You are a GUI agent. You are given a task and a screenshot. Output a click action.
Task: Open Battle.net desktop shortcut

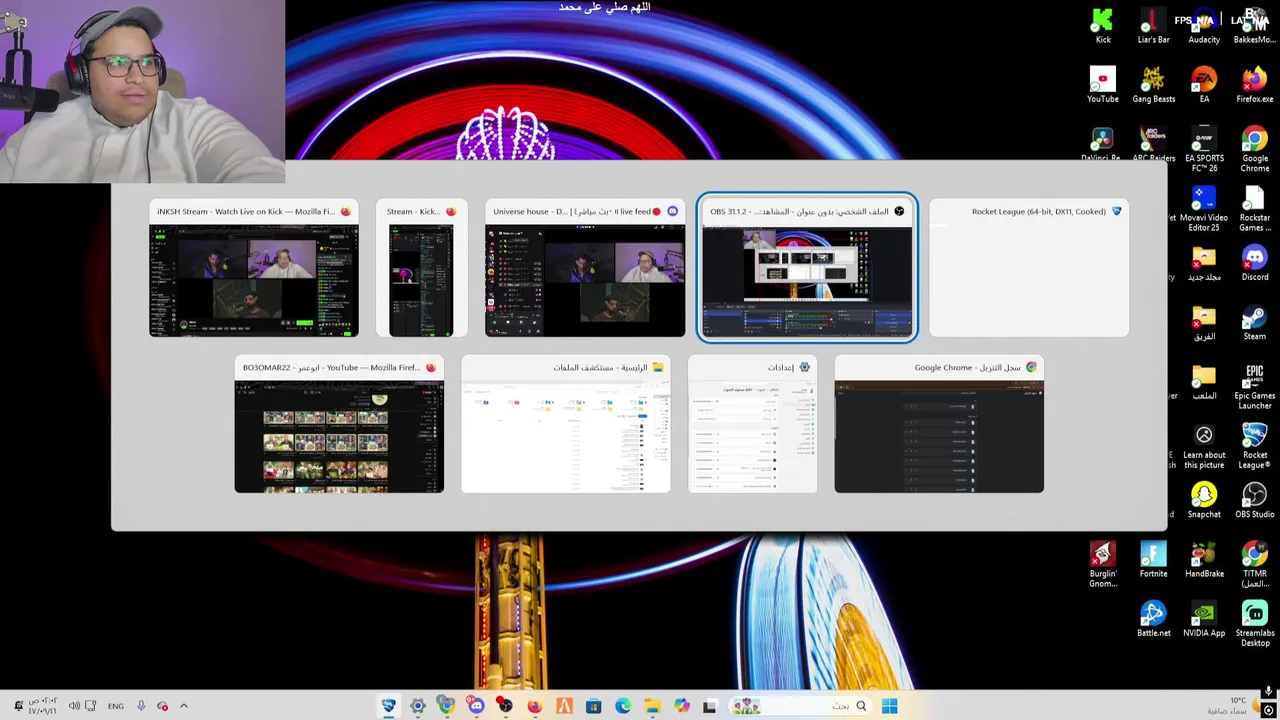(x=1153, y=619)
